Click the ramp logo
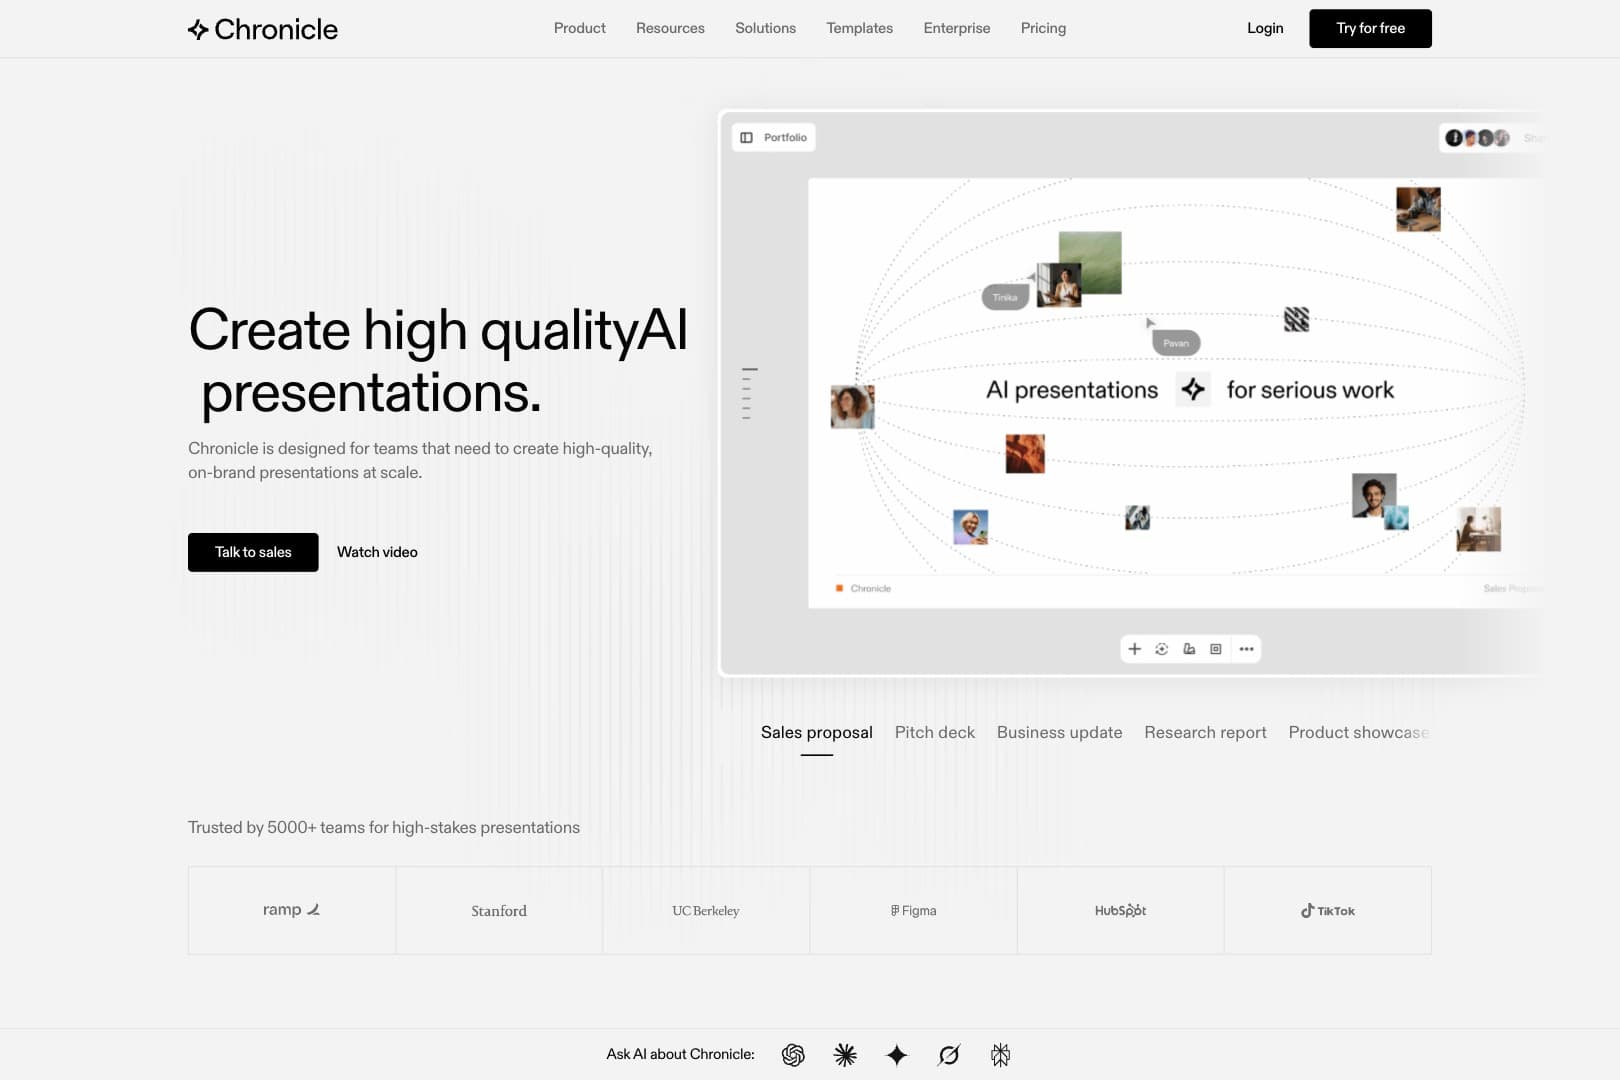The width and height of the screenshot is (1620, 1080). click(x=291, y=910)
